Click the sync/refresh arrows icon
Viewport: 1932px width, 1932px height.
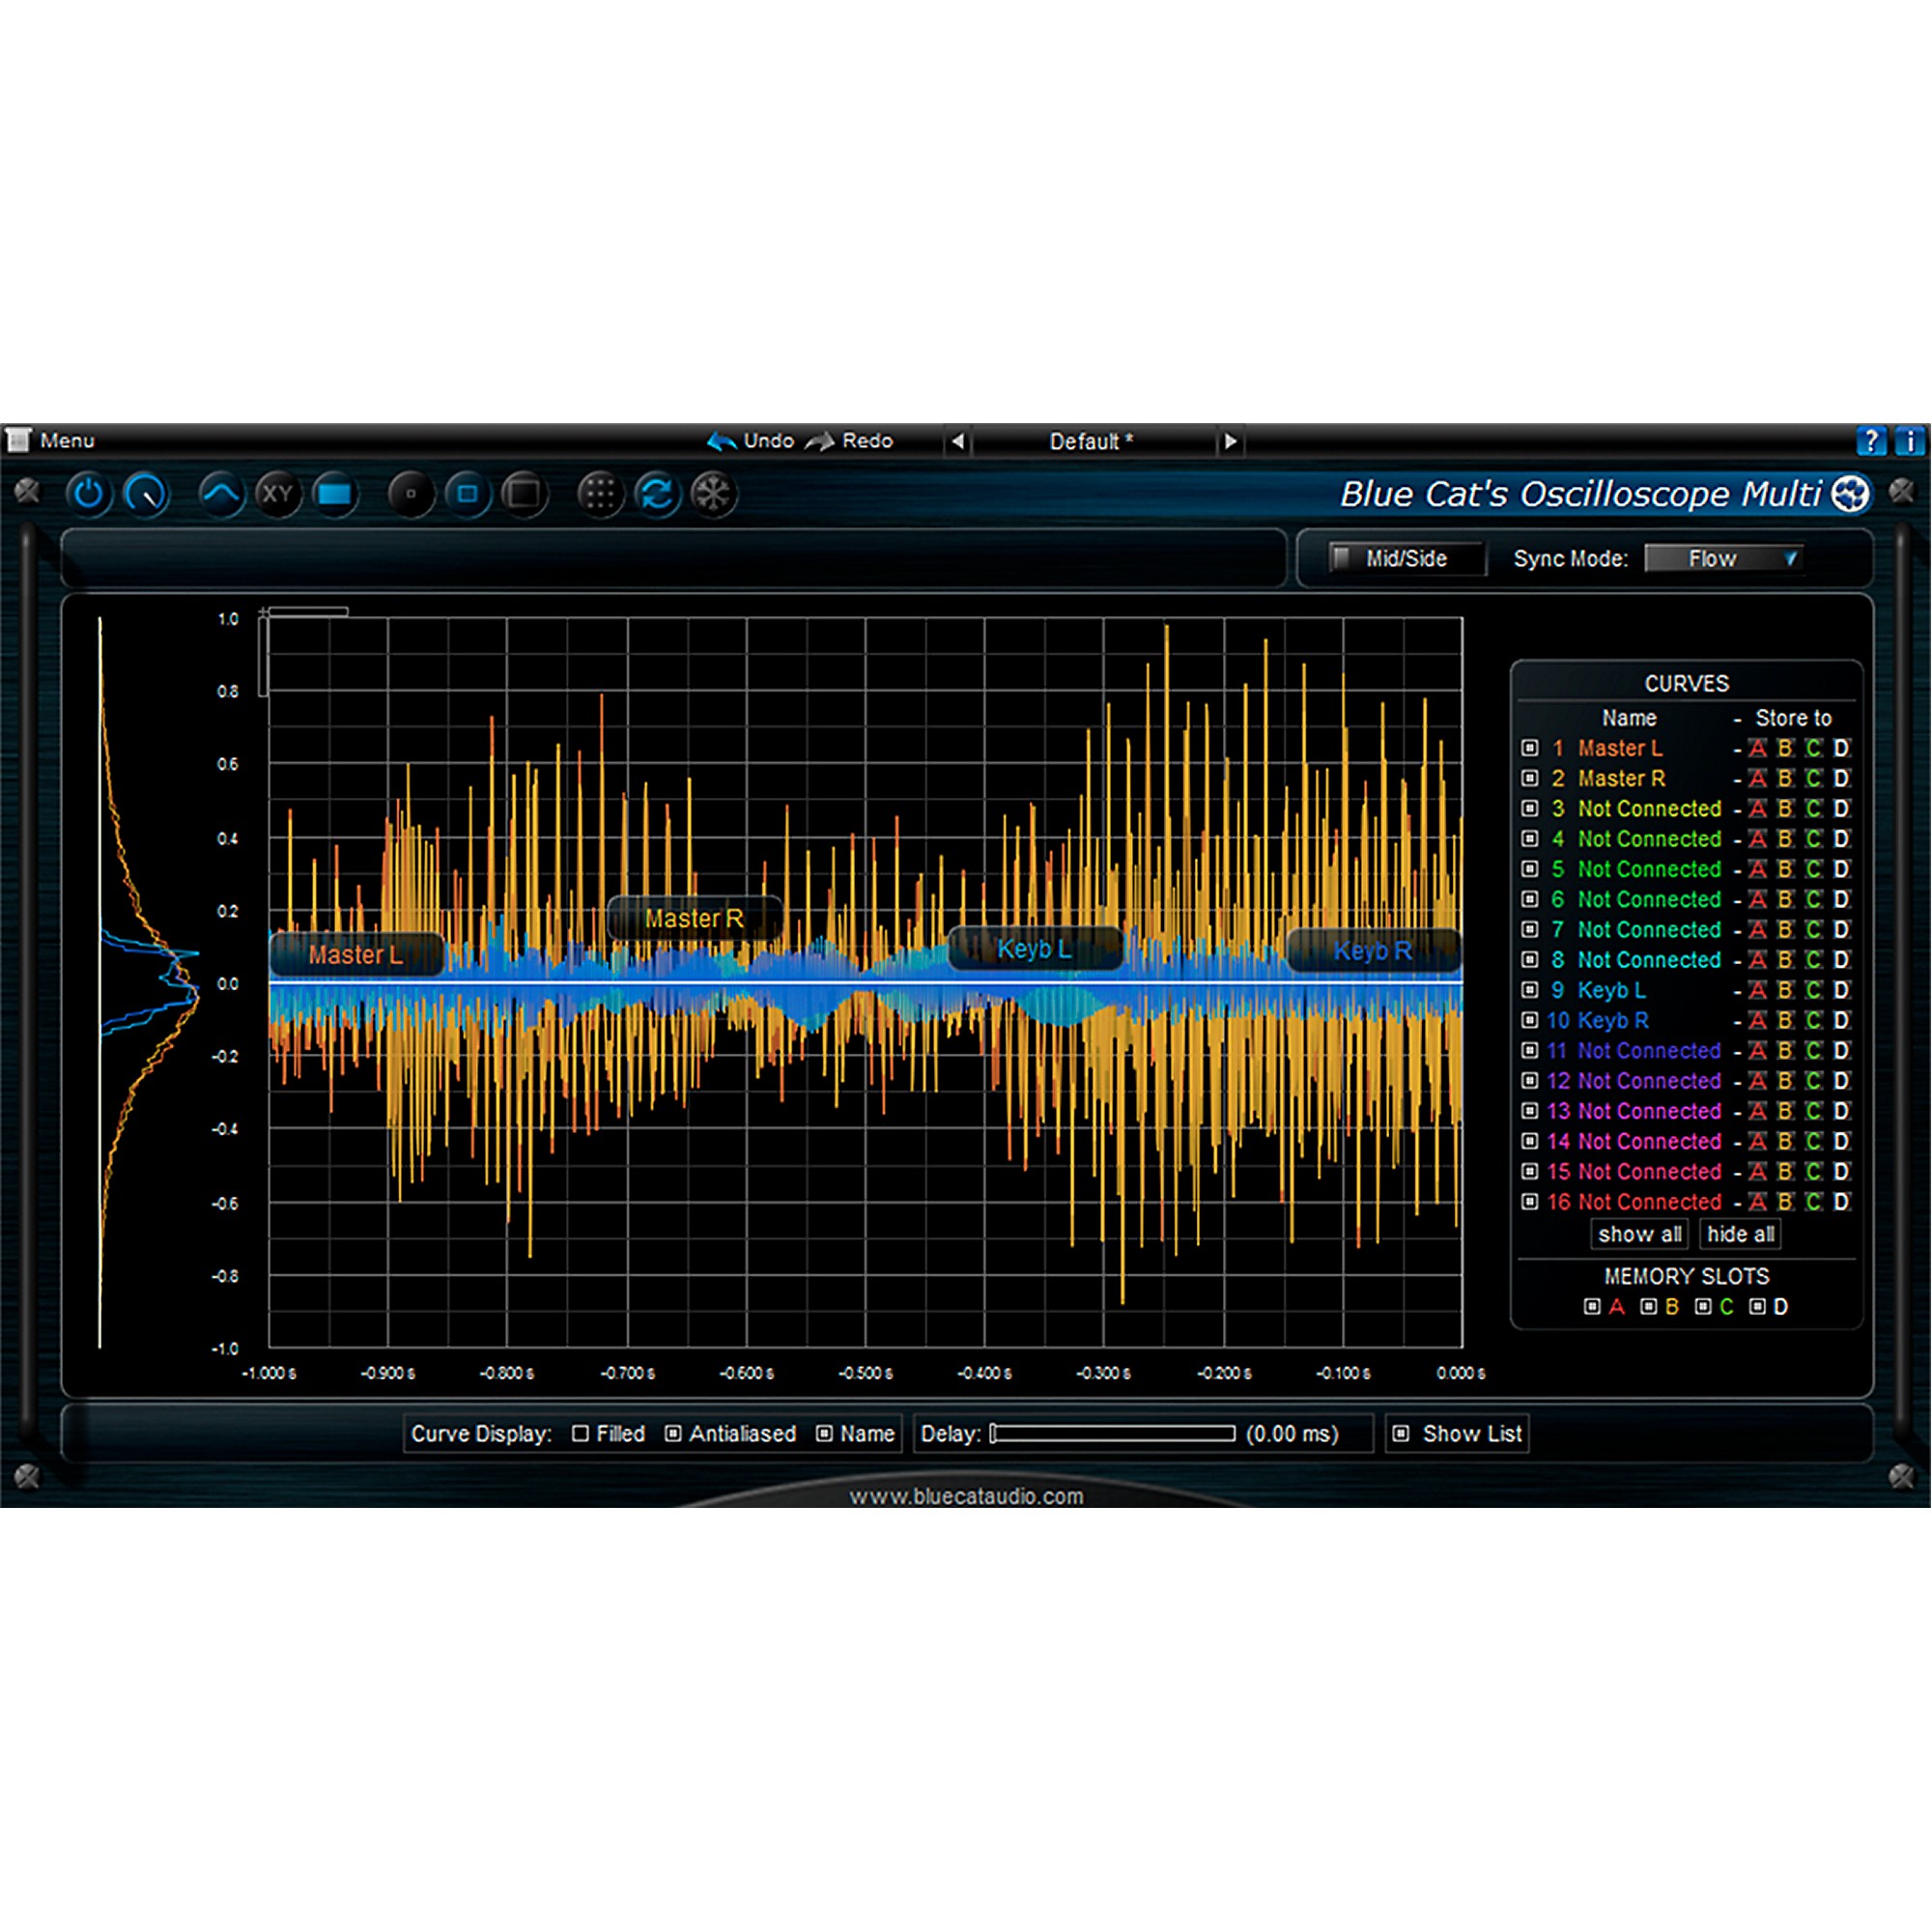click(x=658, y=494)
